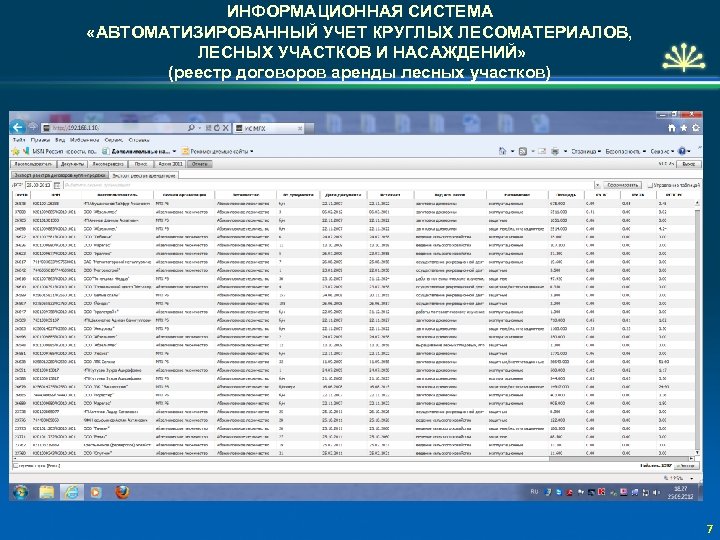
Task: Click the browser Forward arrow
Action: pos(33,127)
